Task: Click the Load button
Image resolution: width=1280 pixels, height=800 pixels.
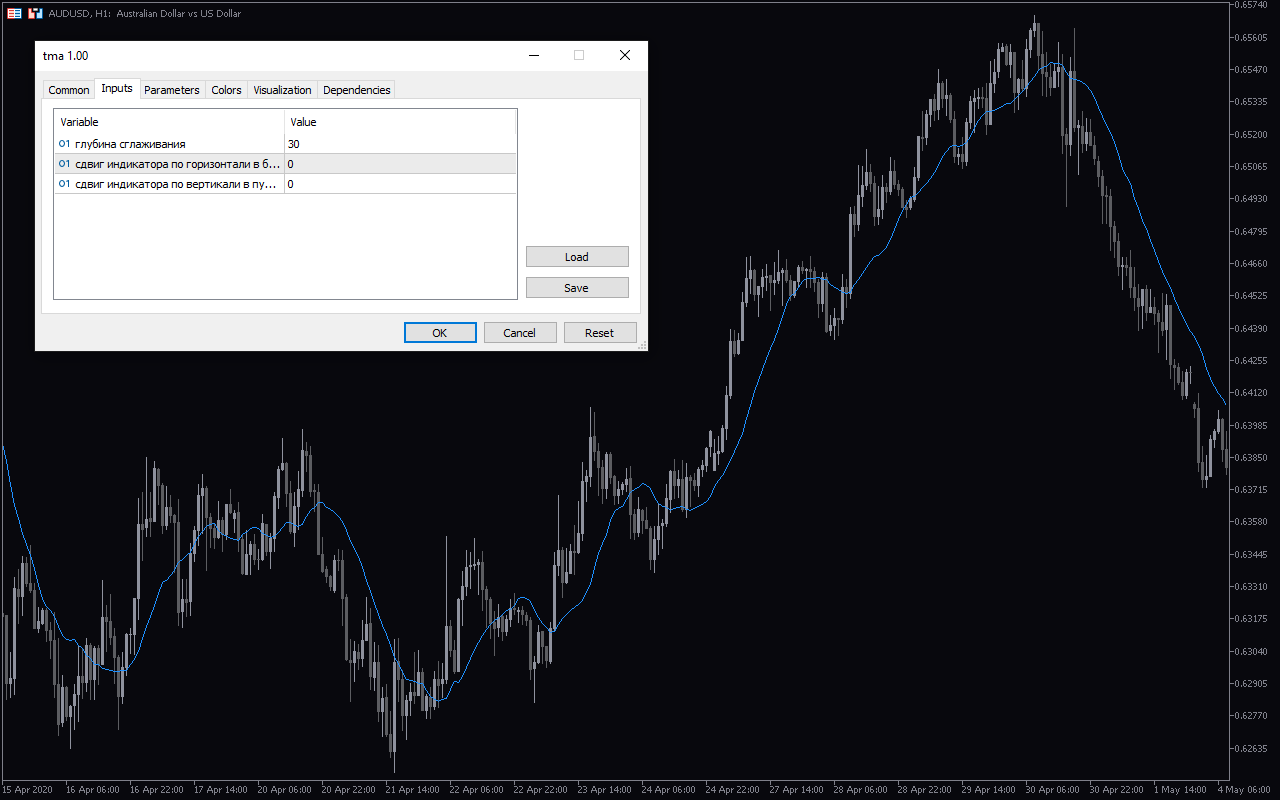Action: coord(577,257)
